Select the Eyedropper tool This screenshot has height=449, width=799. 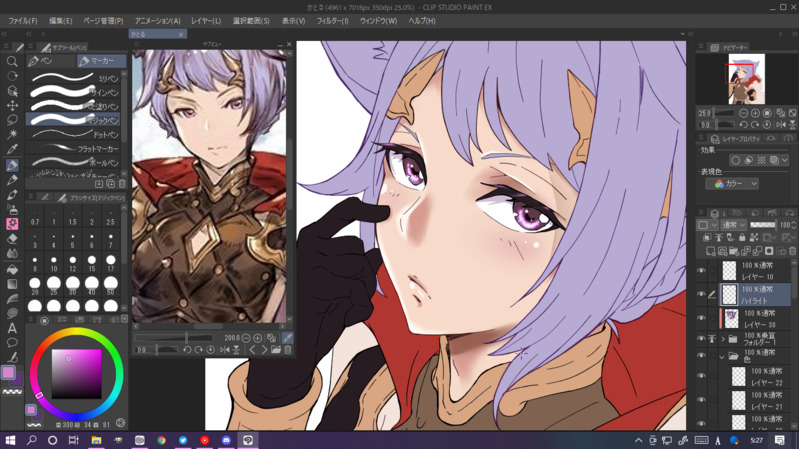coord(12,149)
